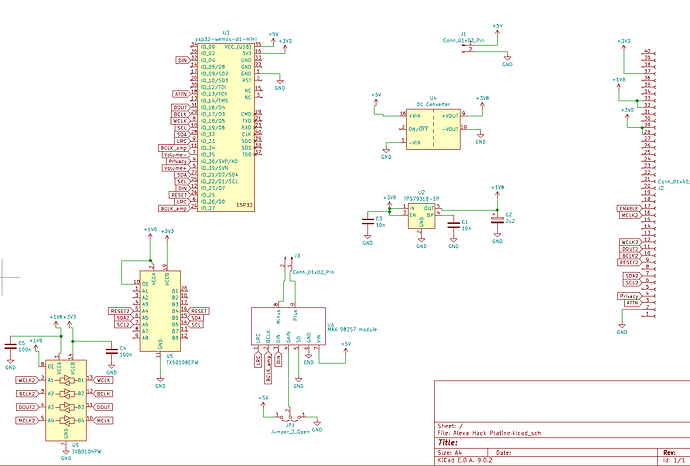The image size is (690, 466).
Task: Click the 'TXB0104PW' value text
Action: click(86, 451)
